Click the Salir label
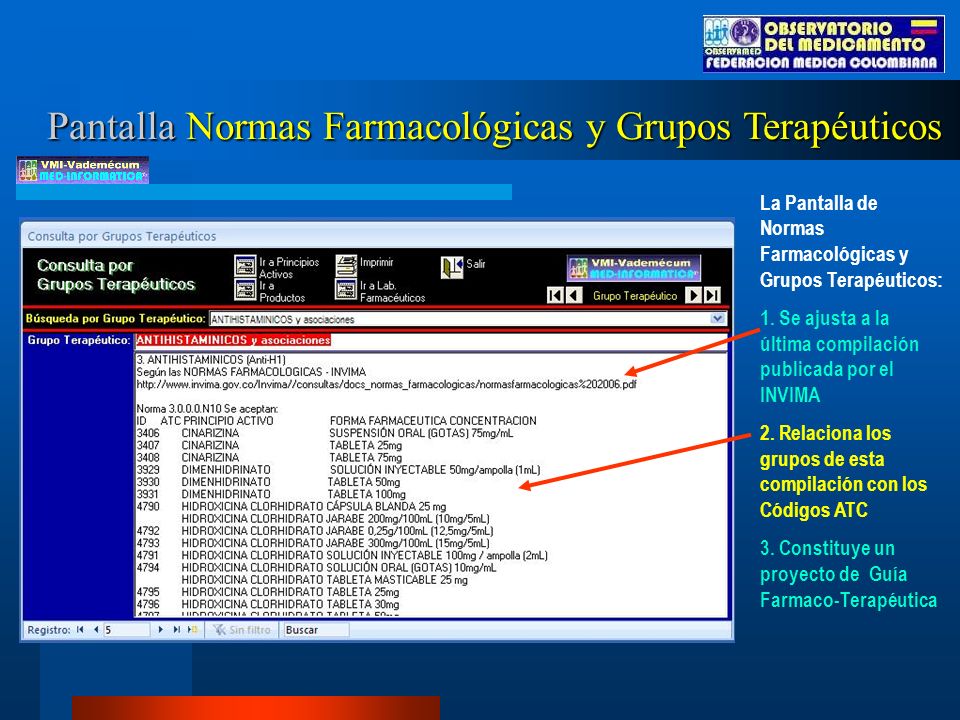 point(476,264)
